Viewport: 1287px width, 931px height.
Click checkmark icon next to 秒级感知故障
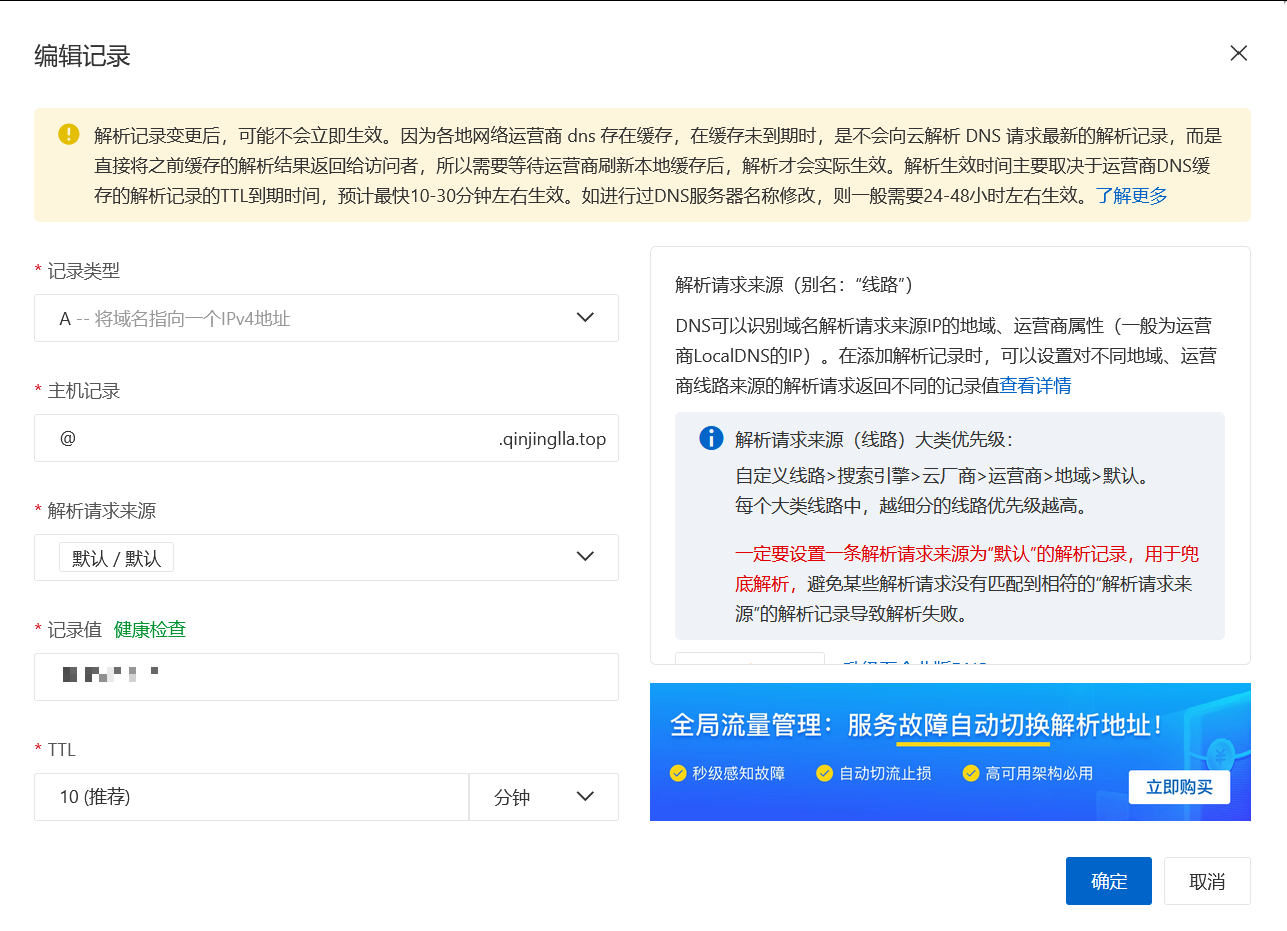click(678, 773)
